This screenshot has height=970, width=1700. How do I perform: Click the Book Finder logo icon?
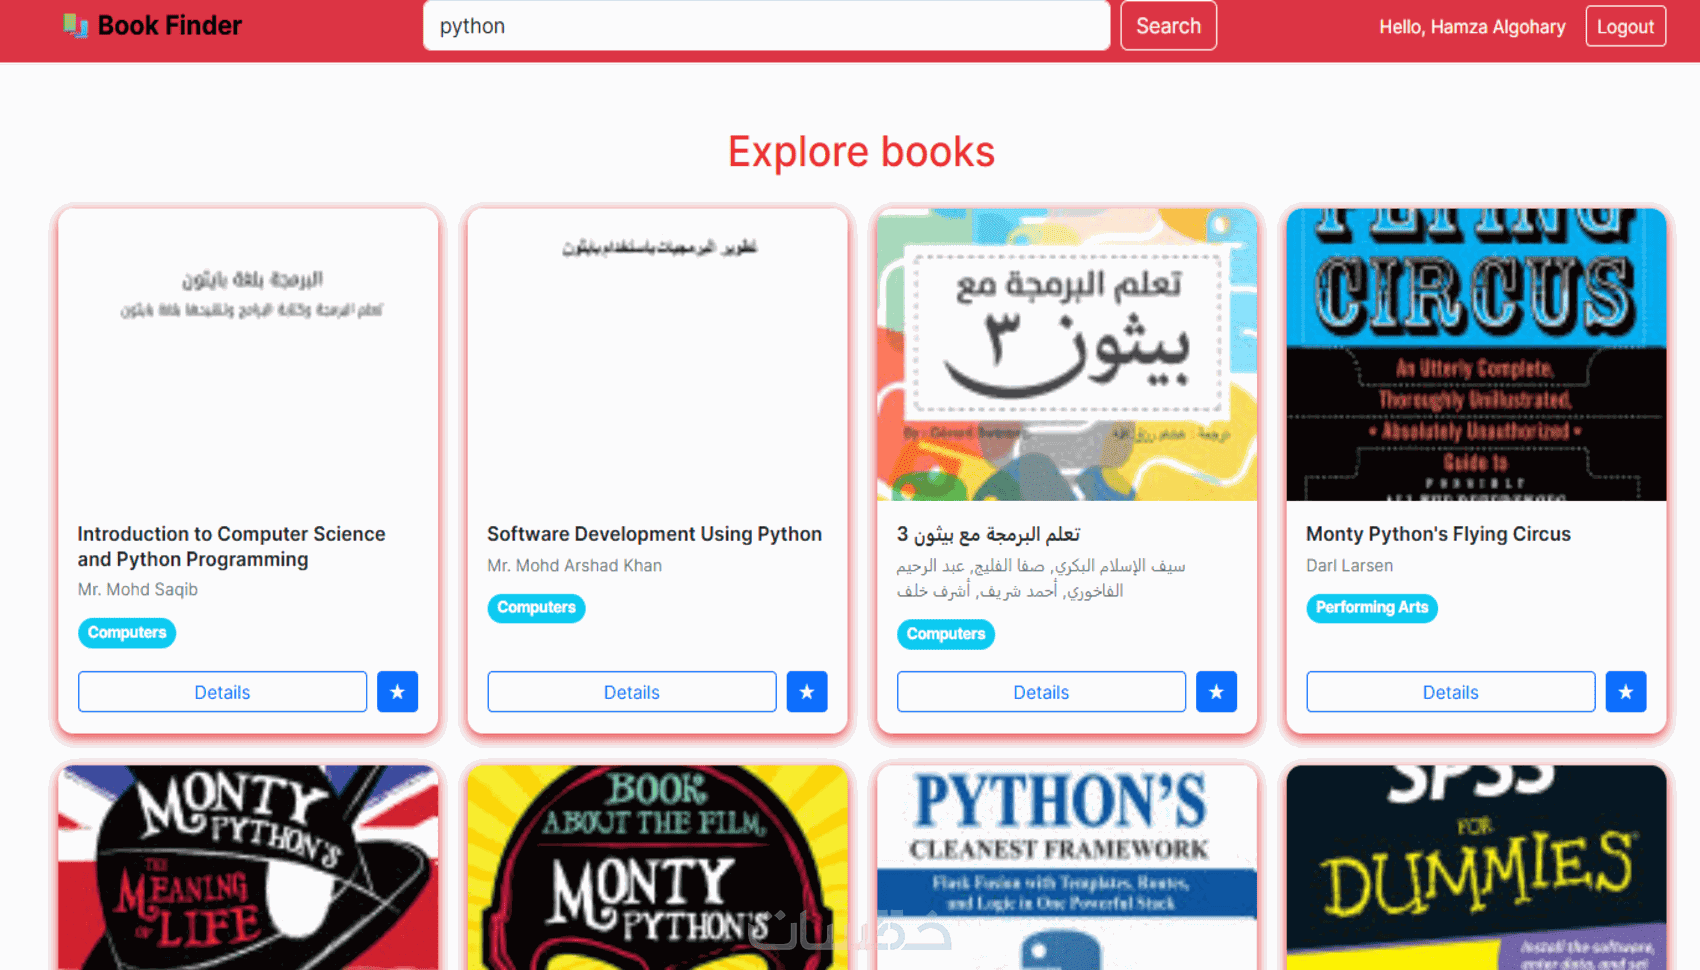[x=76, y=26]
